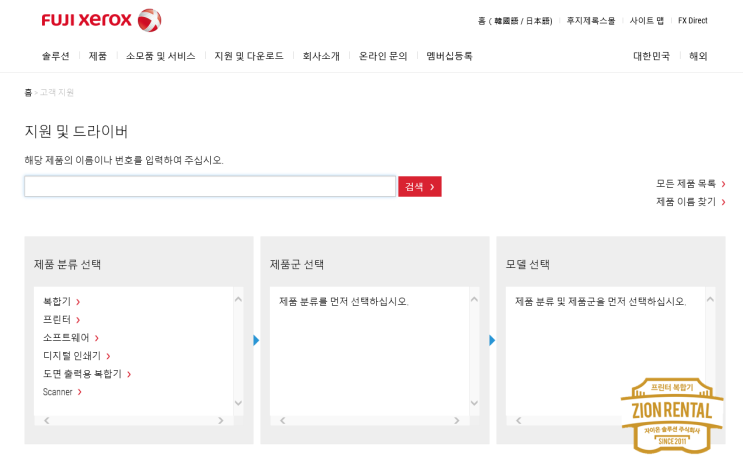Open the 지원 및 다운로드 menu
This screenshot has width=743, height=474.
point(249,56)
